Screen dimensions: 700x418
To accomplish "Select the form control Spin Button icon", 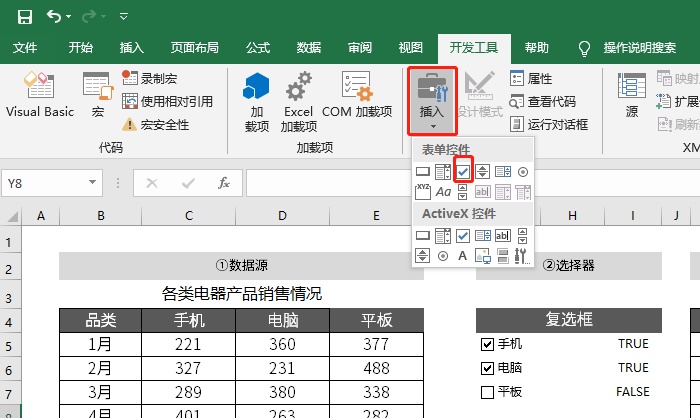I will point(483,171).
